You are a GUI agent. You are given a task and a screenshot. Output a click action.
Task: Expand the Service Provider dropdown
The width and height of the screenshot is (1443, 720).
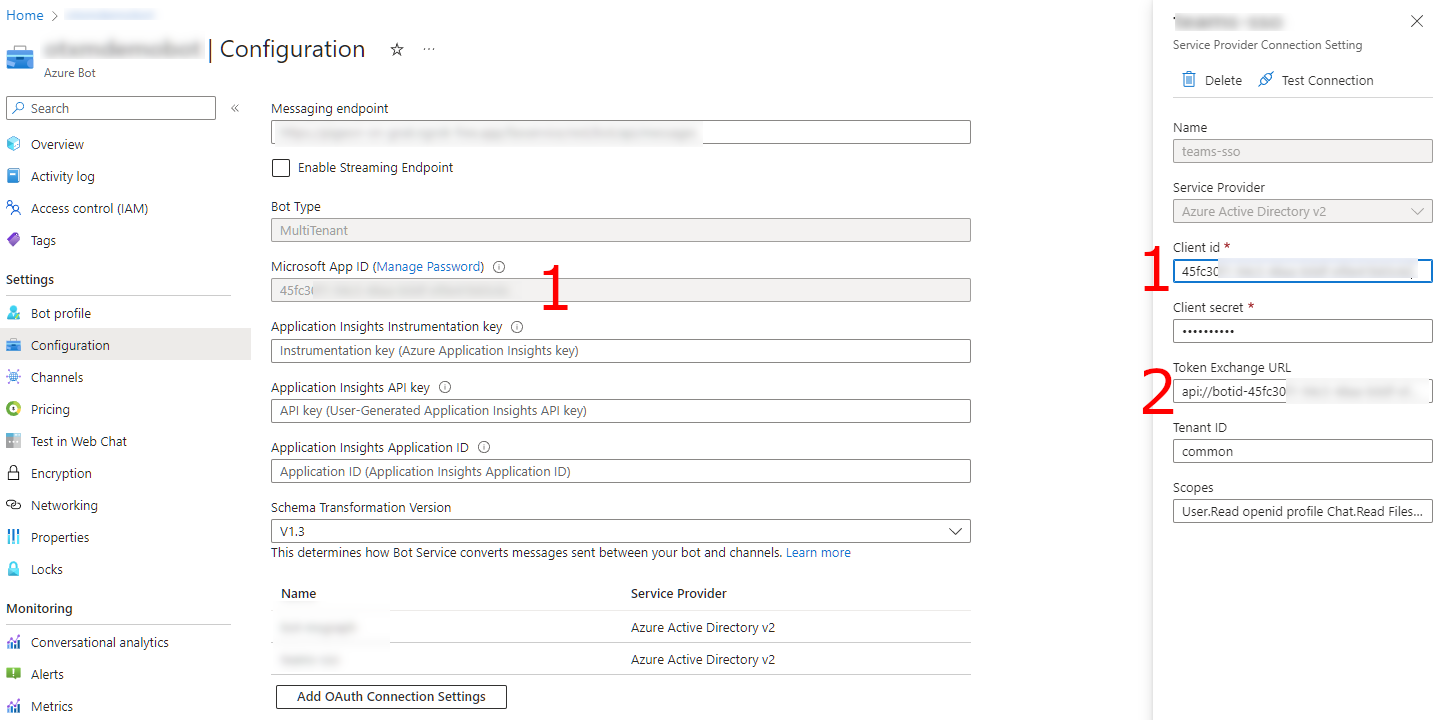coord(1420,211)
